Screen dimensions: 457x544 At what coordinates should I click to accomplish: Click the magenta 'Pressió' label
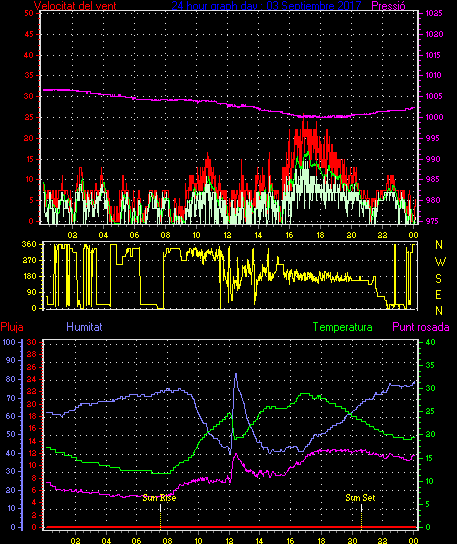coord(388,6)
